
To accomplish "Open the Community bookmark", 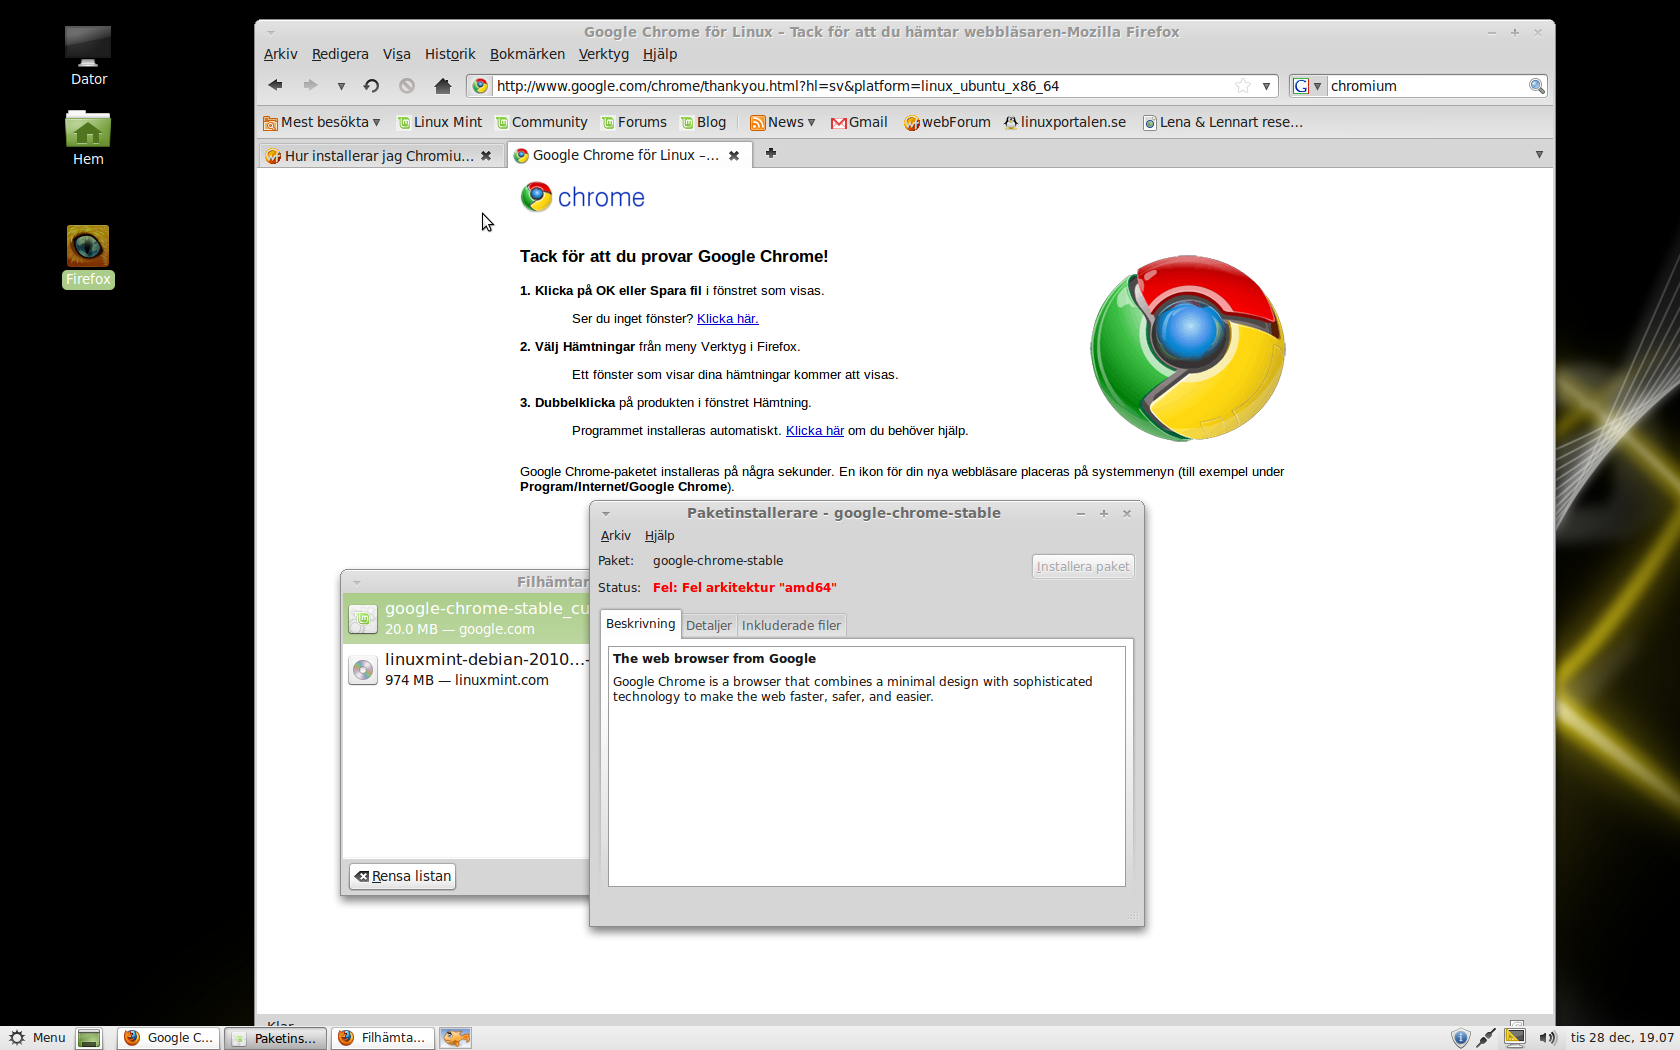I will tap(541, 122).
